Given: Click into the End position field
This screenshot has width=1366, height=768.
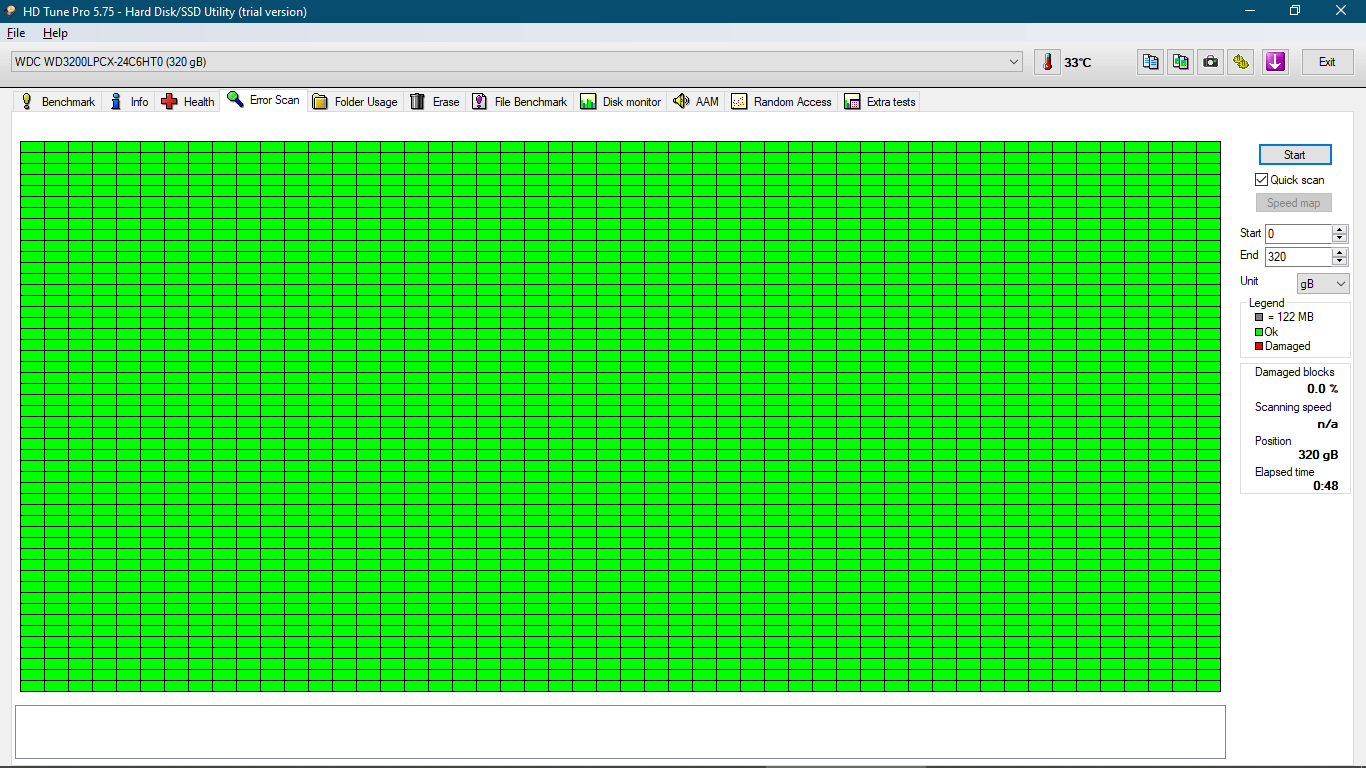Looking at the screenshot, I should tap(1298, 257).
